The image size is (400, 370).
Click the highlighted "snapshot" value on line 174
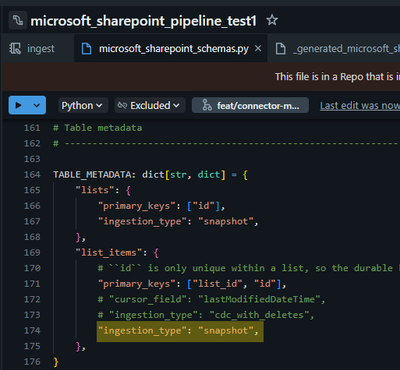point(226,331)
